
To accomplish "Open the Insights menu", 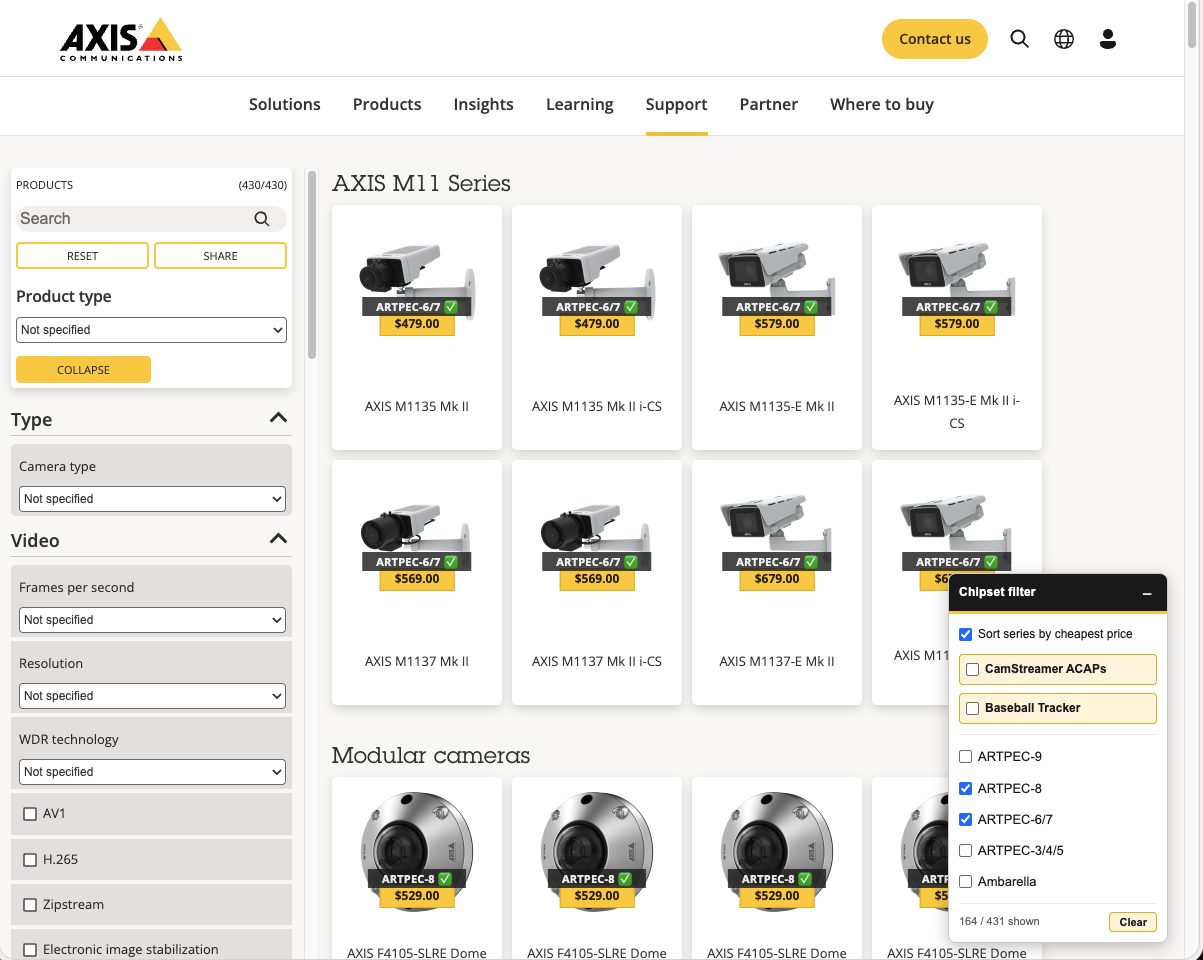I will coord(483,104).
